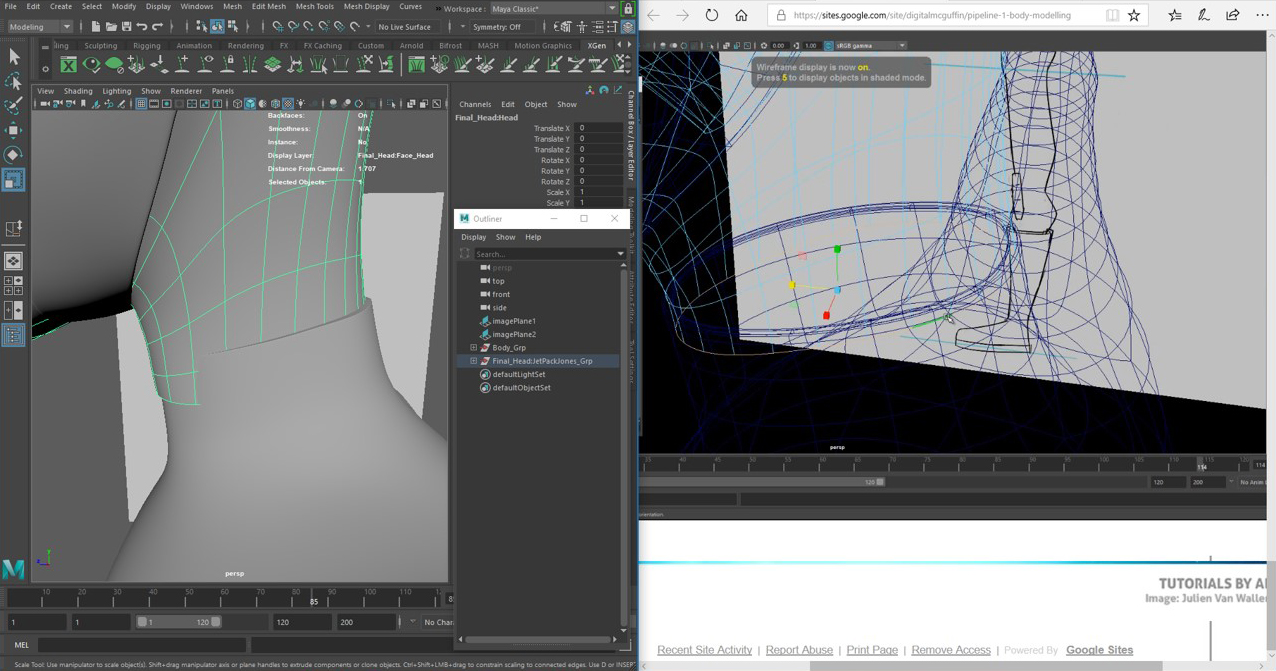Open the Mesh Tools menu

(x=314, y=7)
